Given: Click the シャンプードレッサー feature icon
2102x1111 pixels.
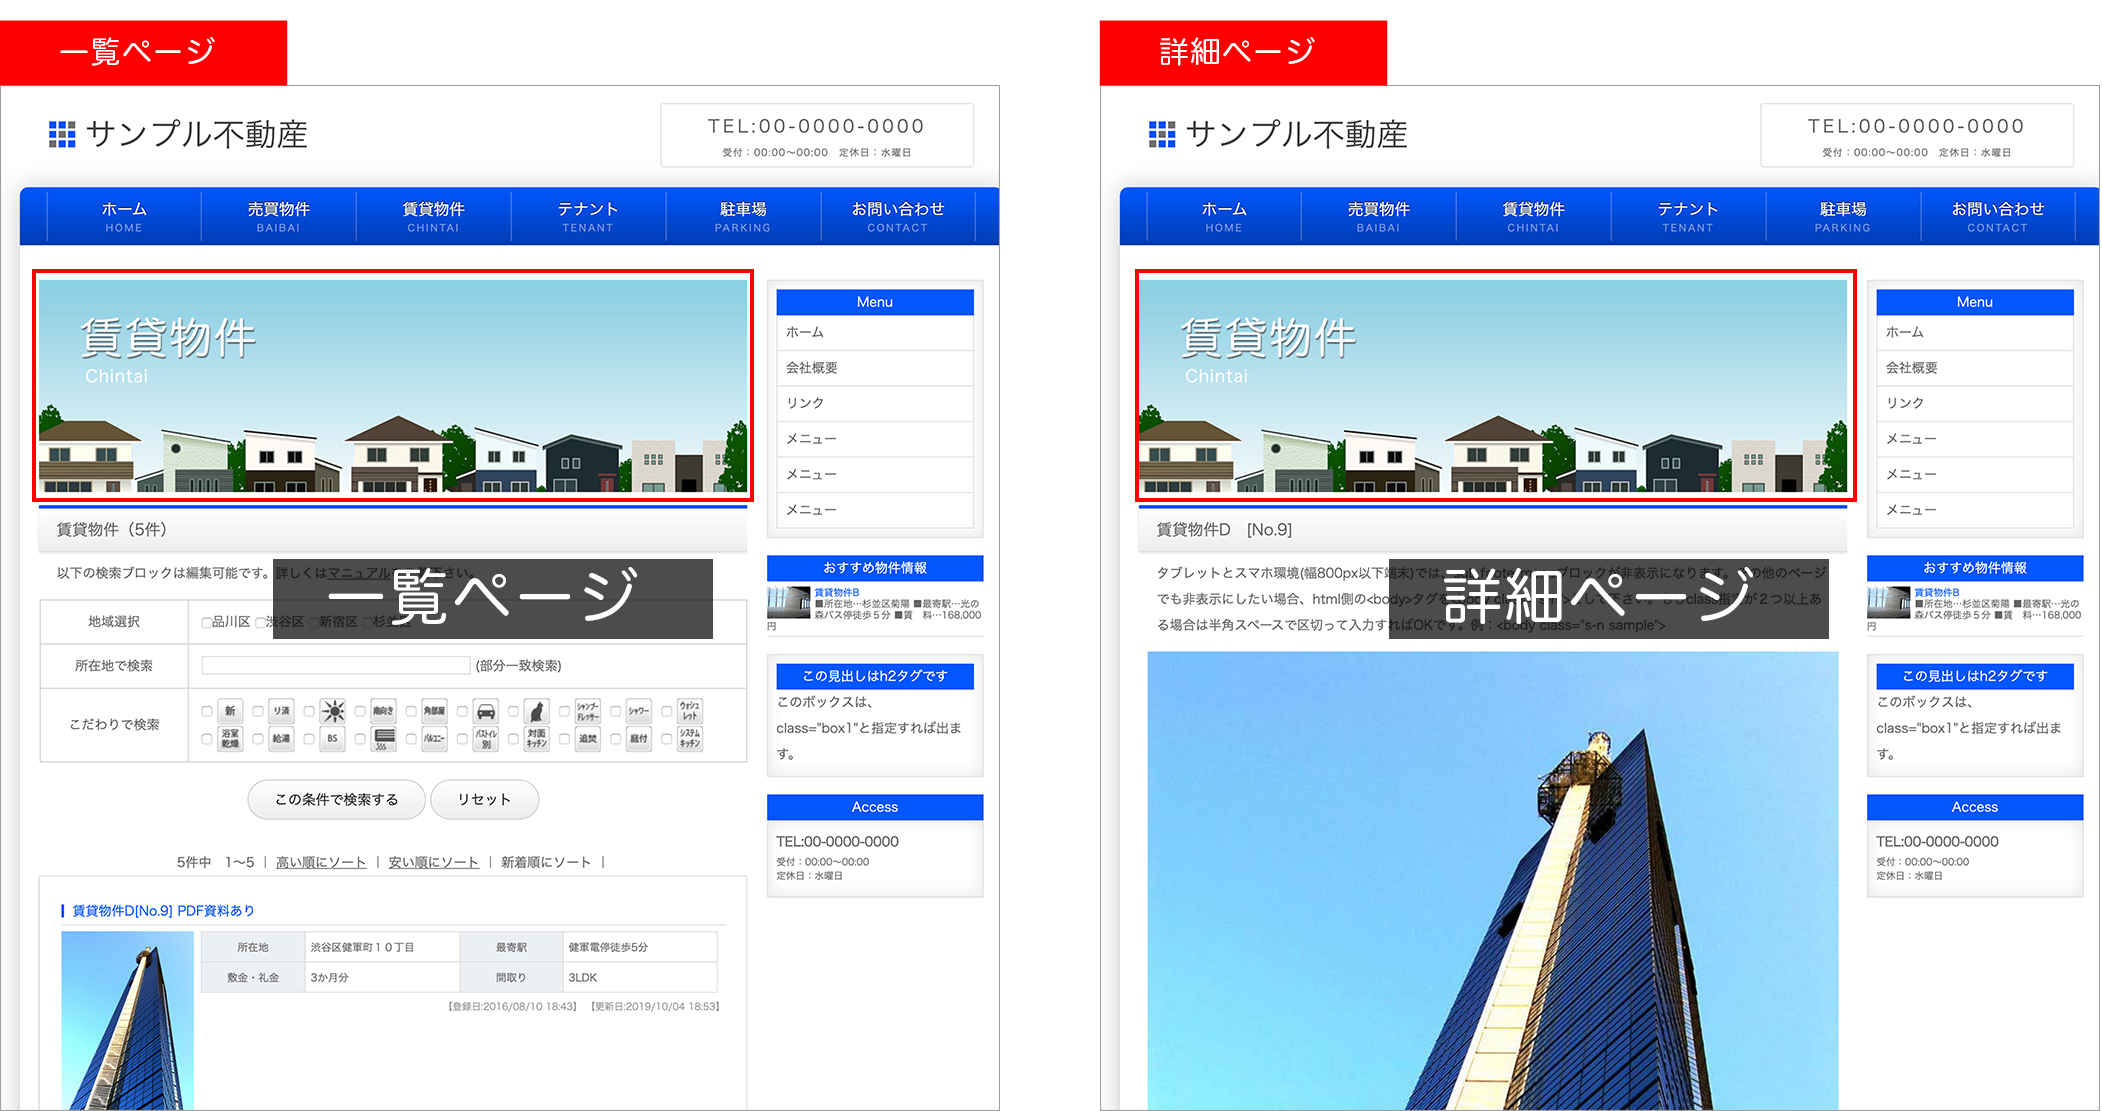Looking at the screenshot, I should (x=588, y=711).
